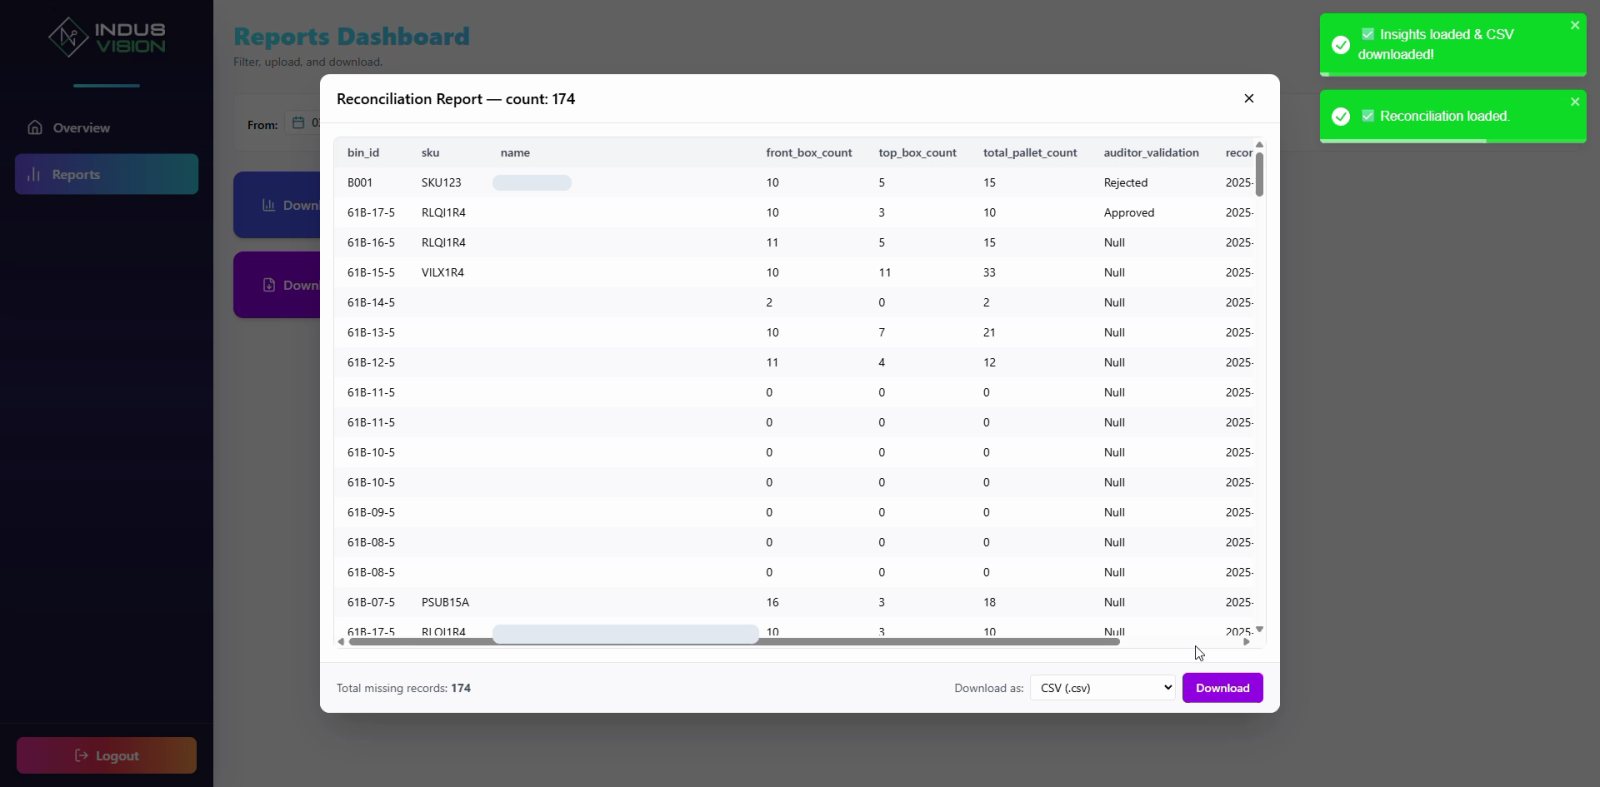Click the table's scroll left arrow
The height and width of the screenshot is (787, 1600).
(x=341, y=642)
